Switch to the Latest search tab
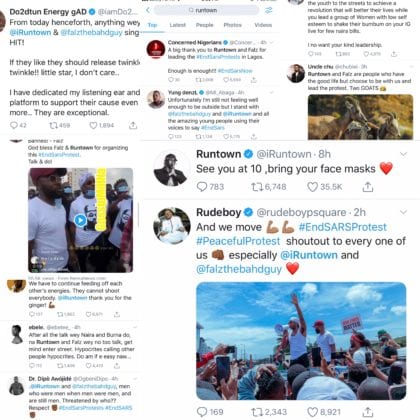This screenshot has height=420, width=420. pyautogui.click(x=177, y=25)
